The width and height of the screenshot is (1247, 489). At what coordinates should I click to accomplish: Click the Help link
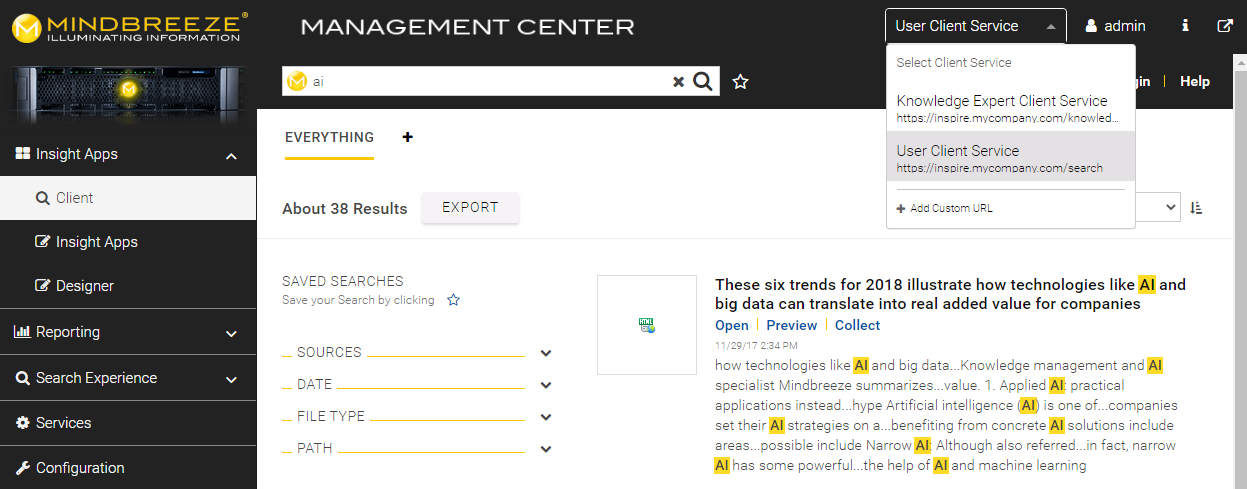coord(1194,82)
